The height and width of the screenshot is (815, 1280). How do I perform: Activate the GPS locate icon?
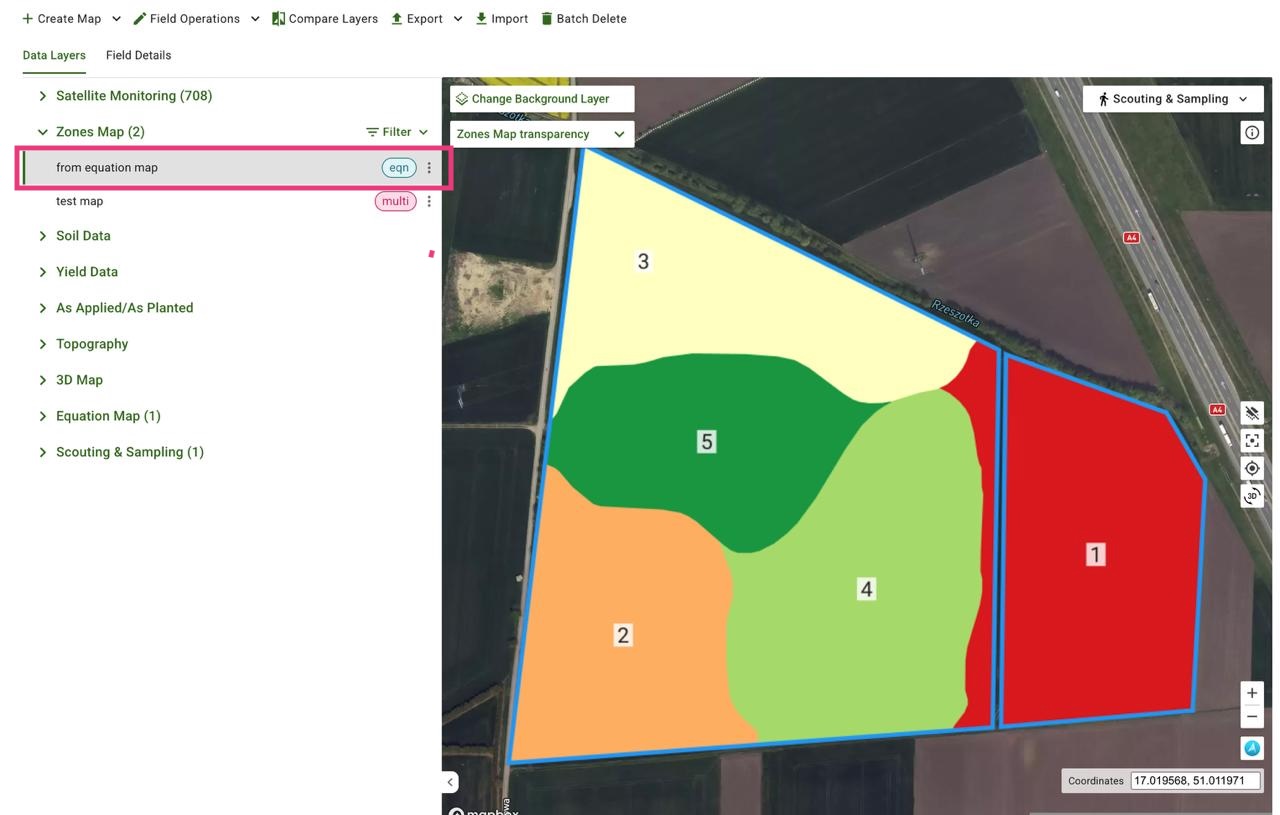(1251, 467)
